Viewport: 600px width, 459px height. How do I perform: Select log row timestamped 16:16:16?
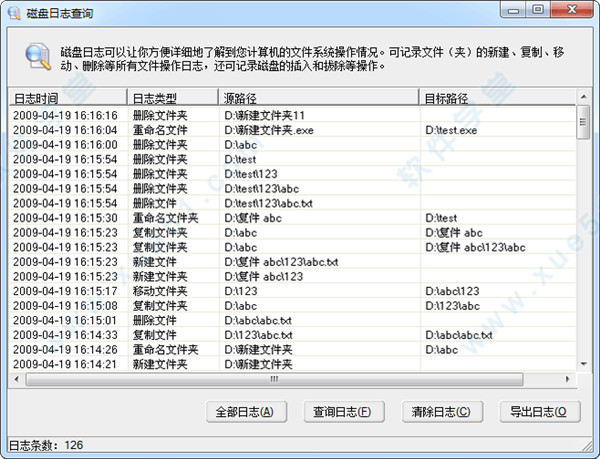click(x=292, y=115)
